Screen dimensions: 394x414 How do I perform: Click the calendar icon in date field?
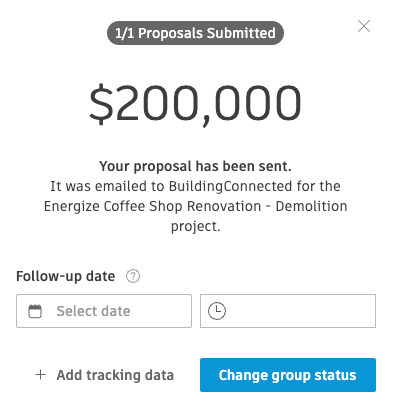pos(35,311)
